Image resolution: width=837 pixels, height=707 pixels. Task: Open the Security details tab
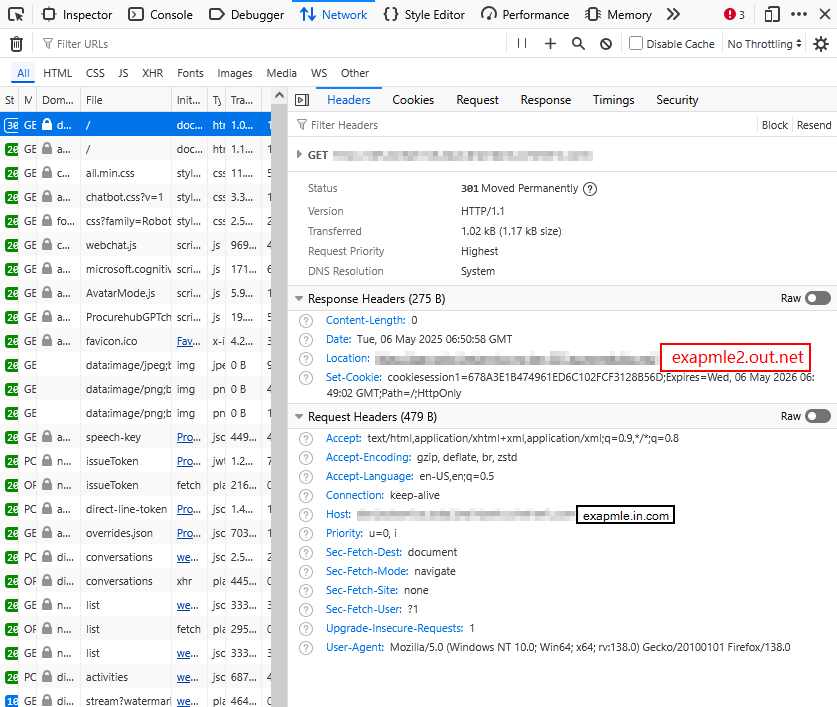677,100
